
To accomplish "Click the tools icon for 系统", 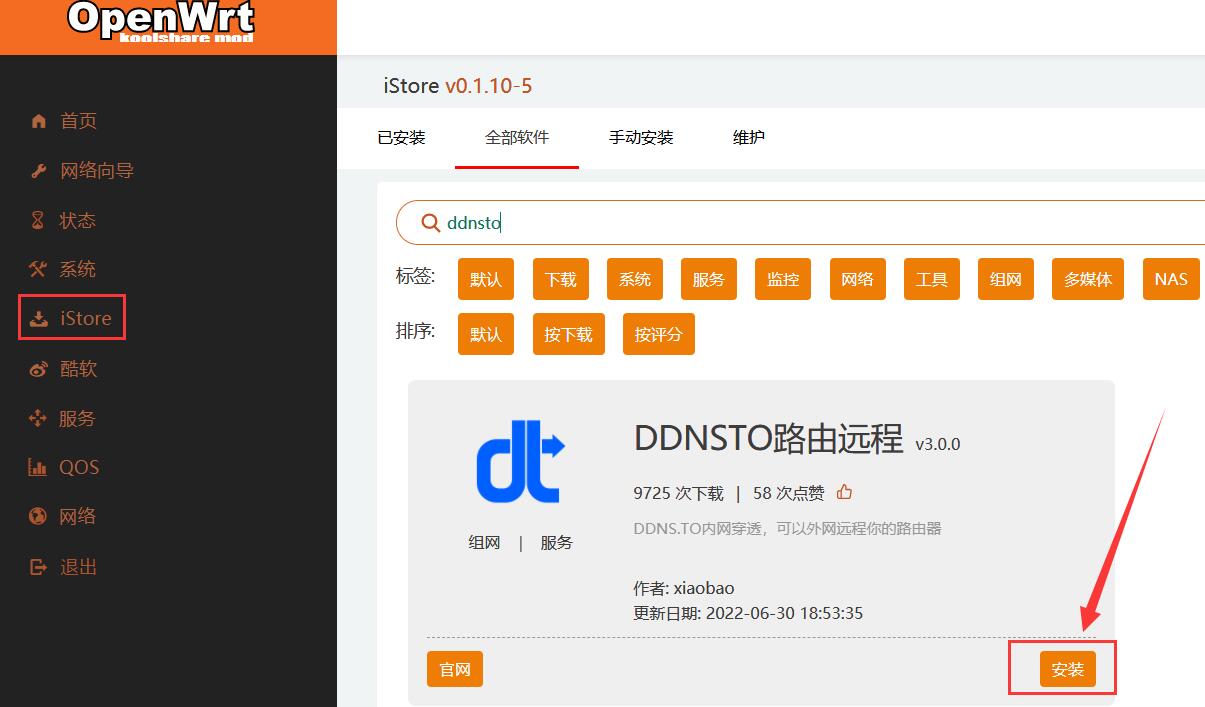I will [x=39, y=269].
